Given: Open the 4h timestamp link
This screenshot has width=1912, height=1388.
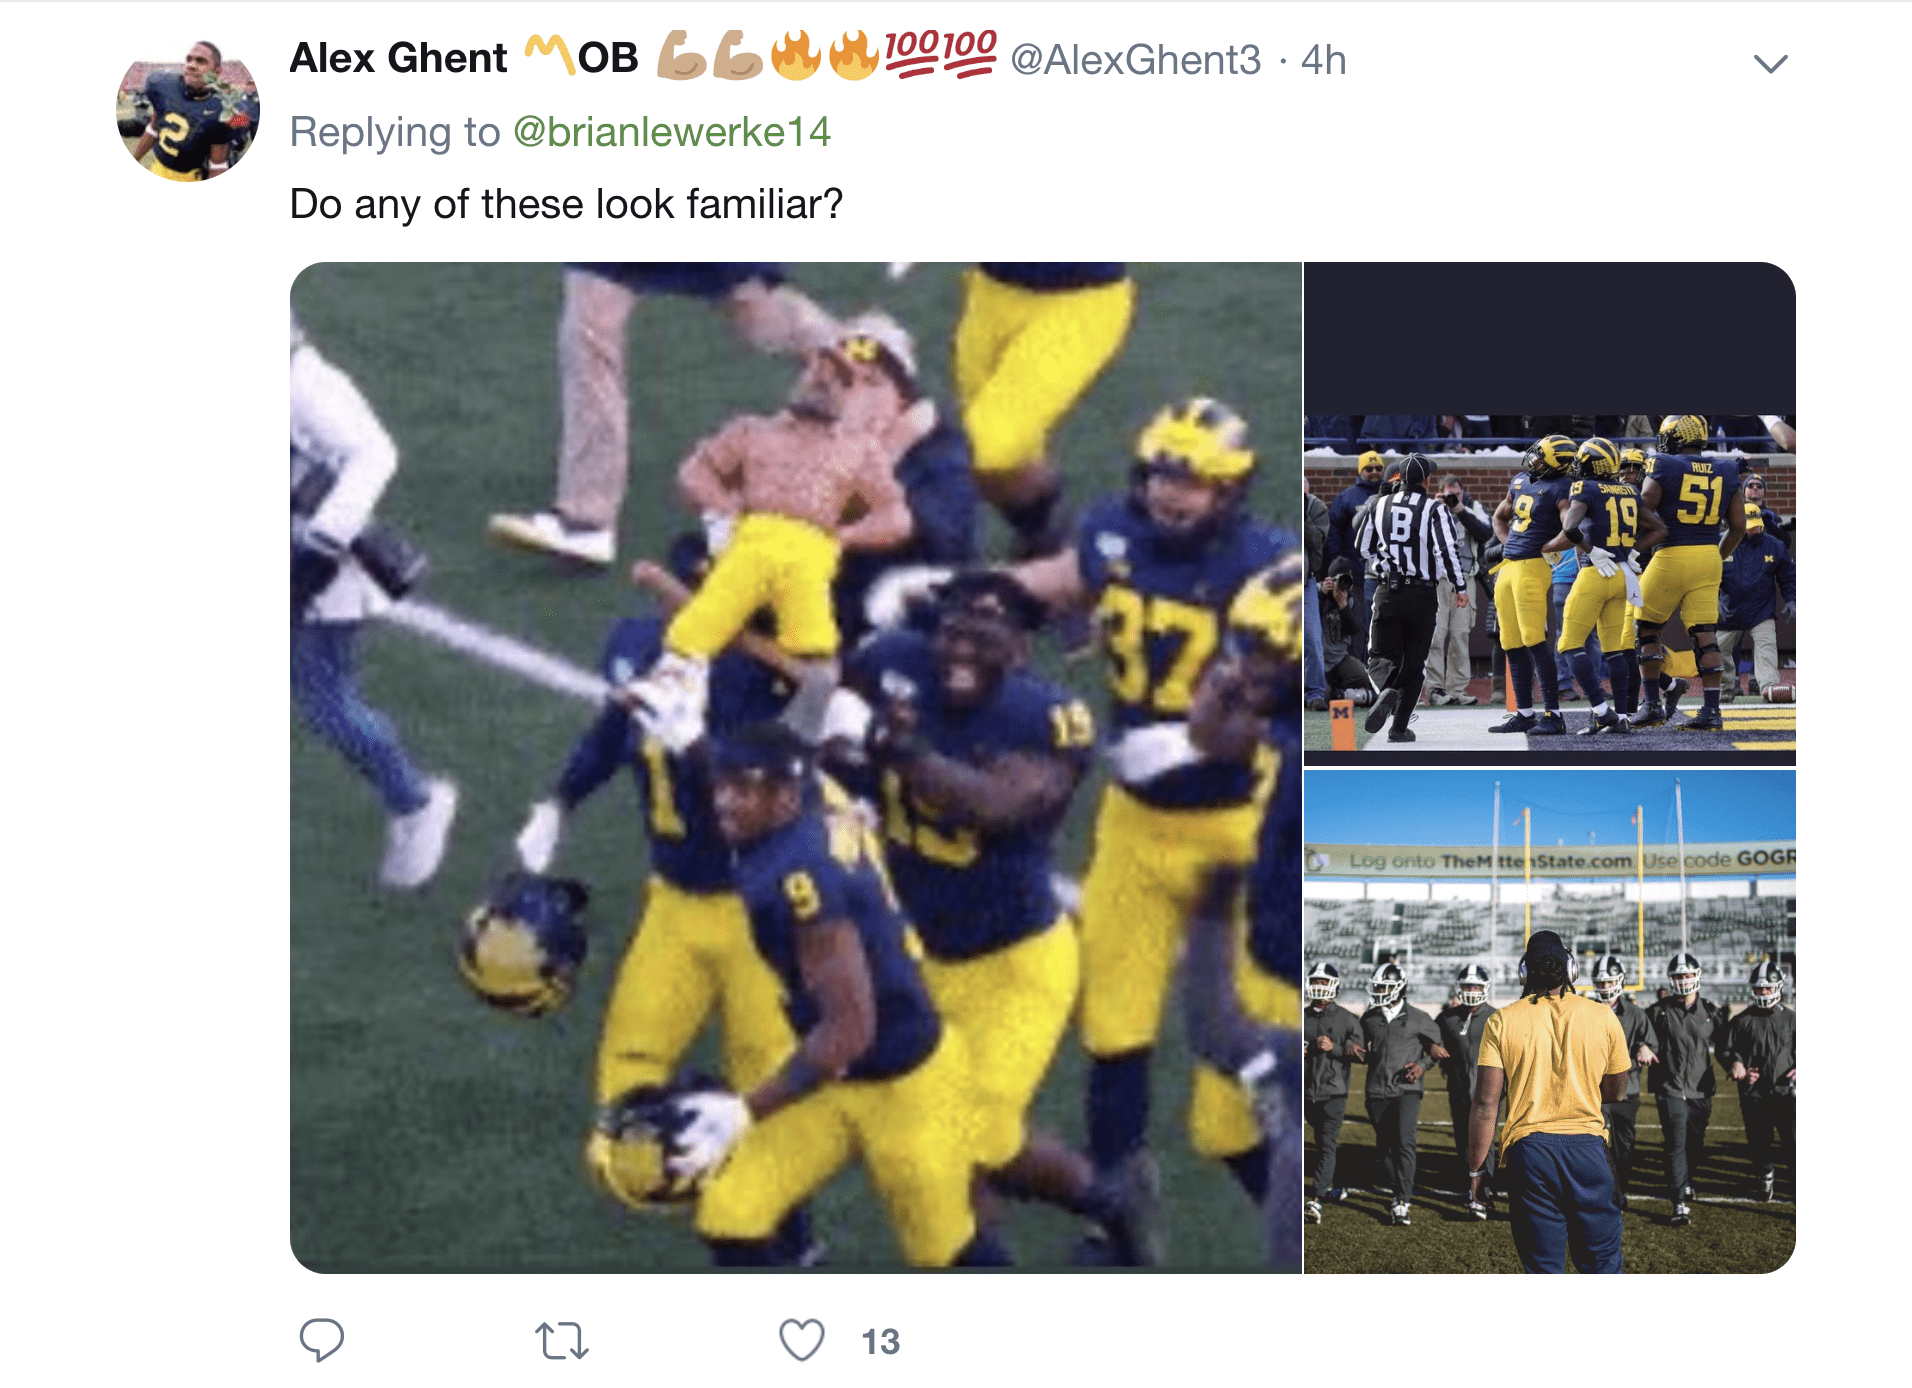Looking at the screenshot, I should [1323, 60].
